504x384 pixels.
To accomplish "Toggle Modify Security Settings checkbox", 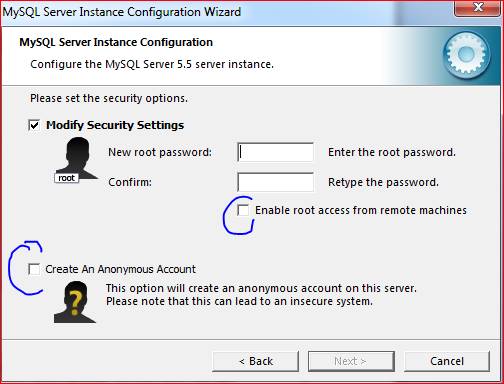I will [34, 125].
